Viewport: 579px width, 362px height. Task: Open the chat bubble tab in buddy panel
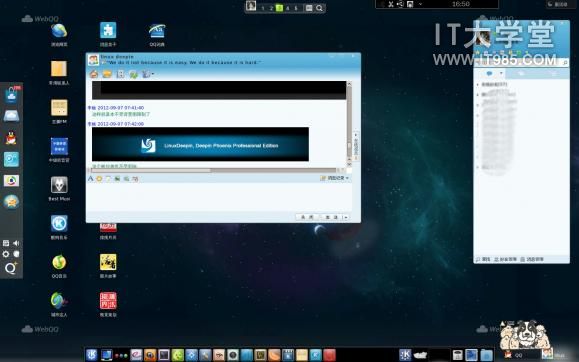click(490, 74)
